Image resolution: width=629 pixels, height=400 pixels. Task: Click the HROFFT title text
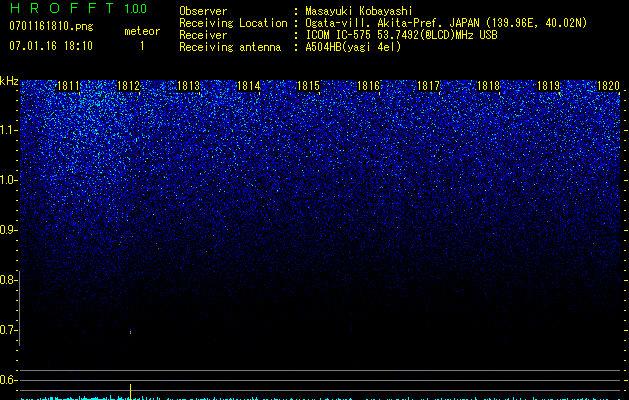tap(62, 8)
